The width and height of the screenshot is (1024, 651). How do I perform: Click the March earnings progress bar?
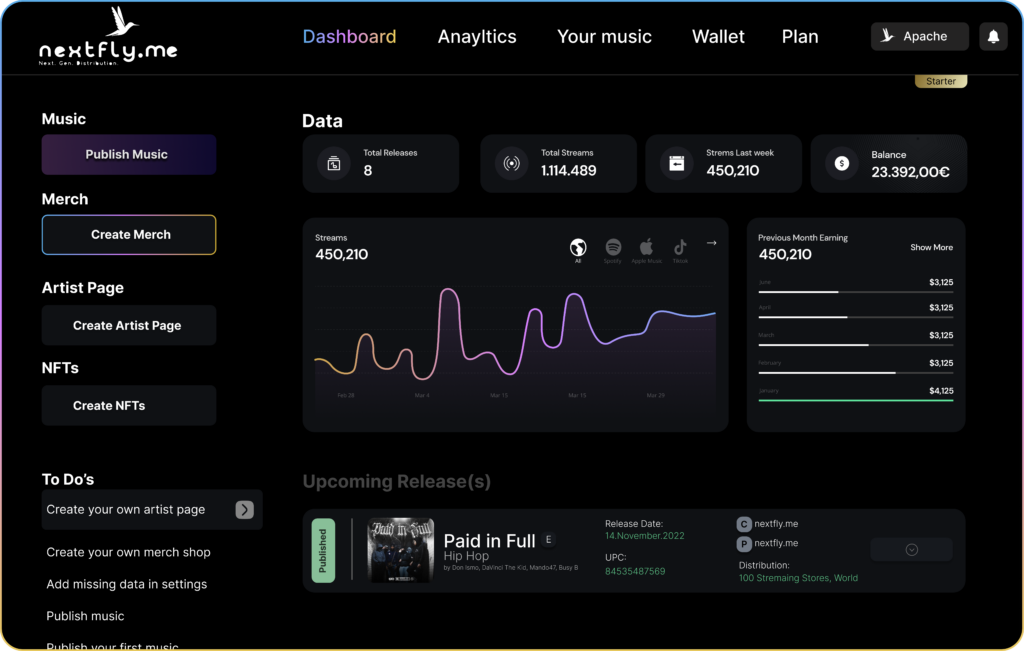click(856, 345)
